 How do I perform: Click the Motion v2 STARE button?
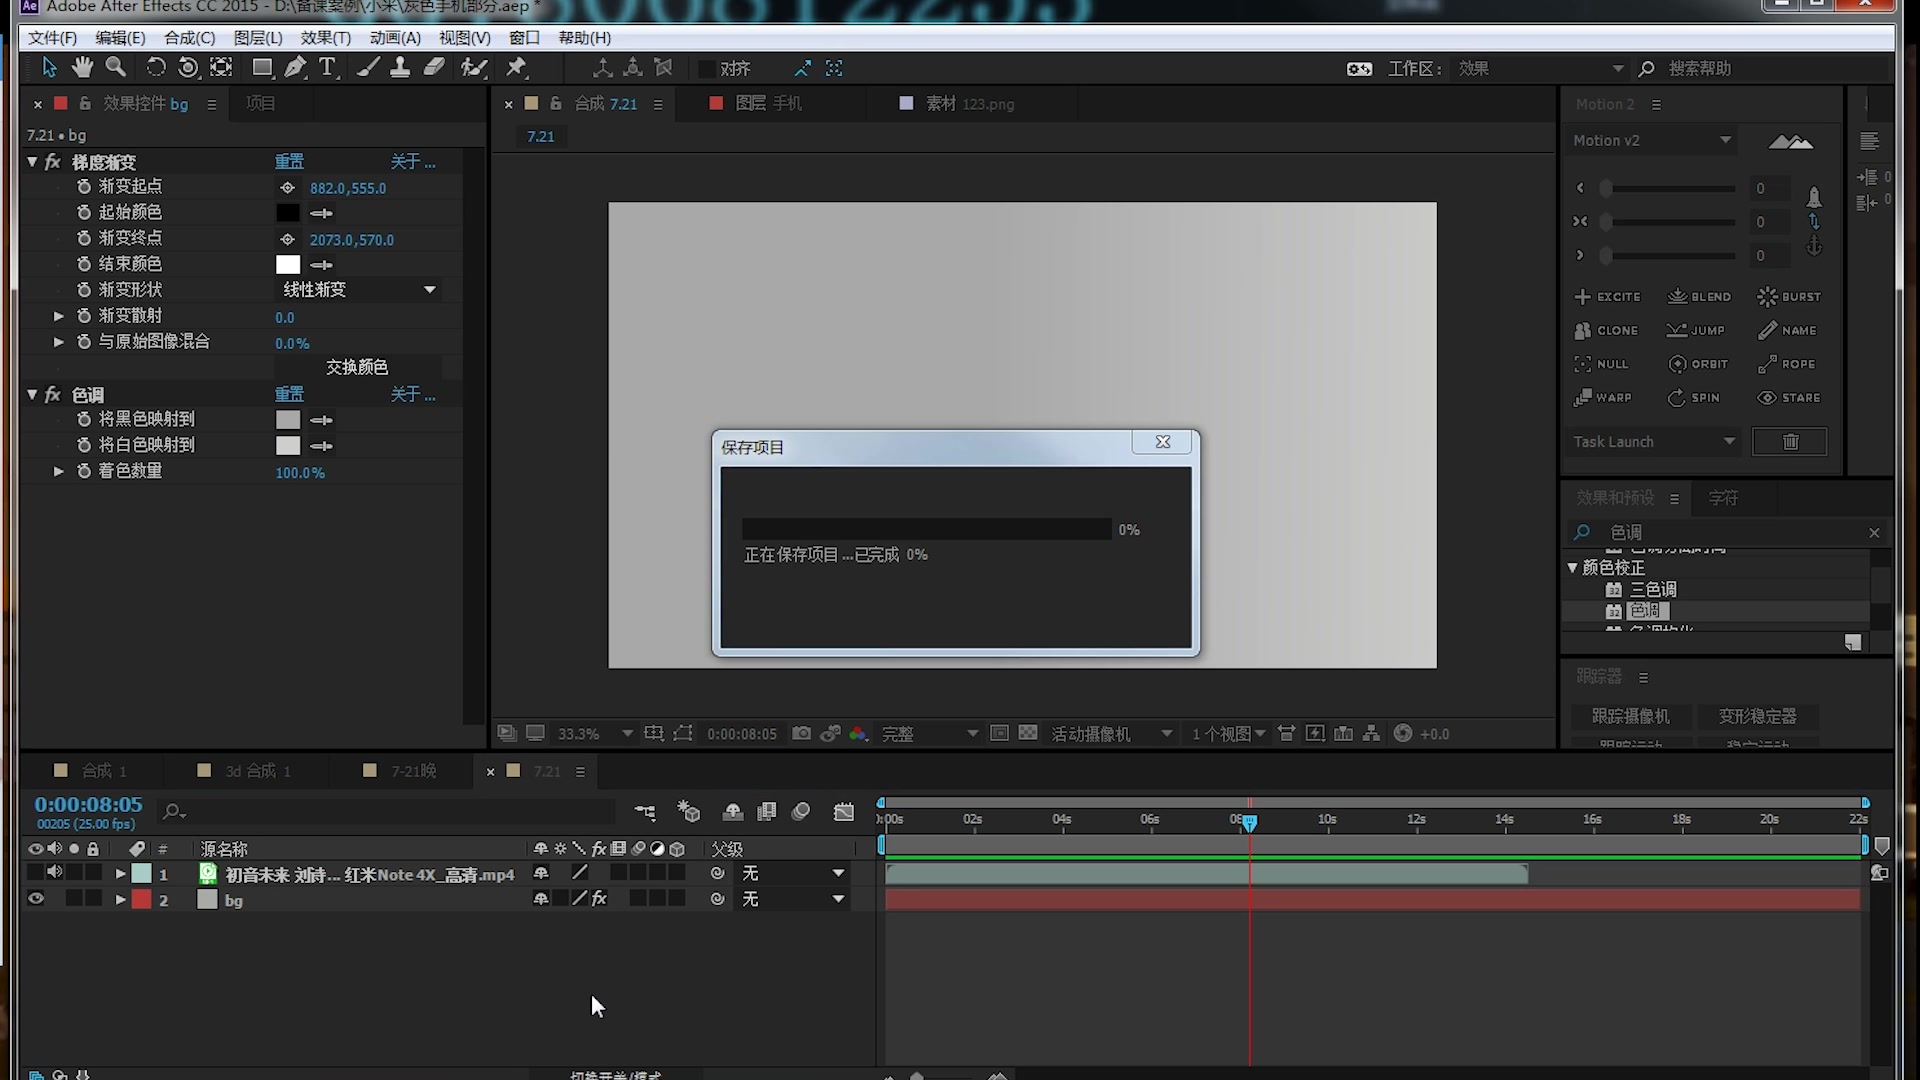click(x=1789, y=398)
